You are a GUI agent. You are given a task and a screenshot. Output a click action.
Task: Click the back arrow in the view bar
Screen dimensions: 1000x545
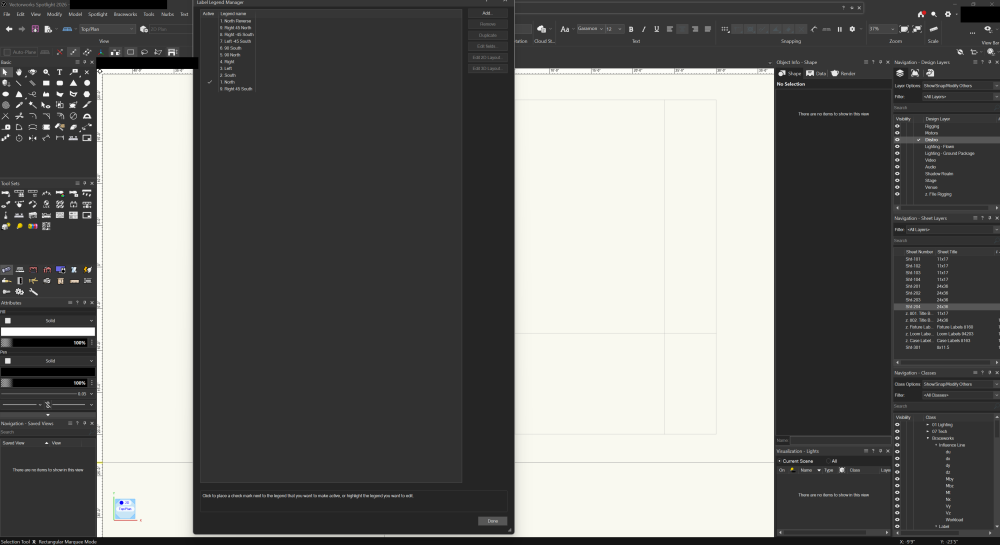pyautogui.click(x=8, y=29)
